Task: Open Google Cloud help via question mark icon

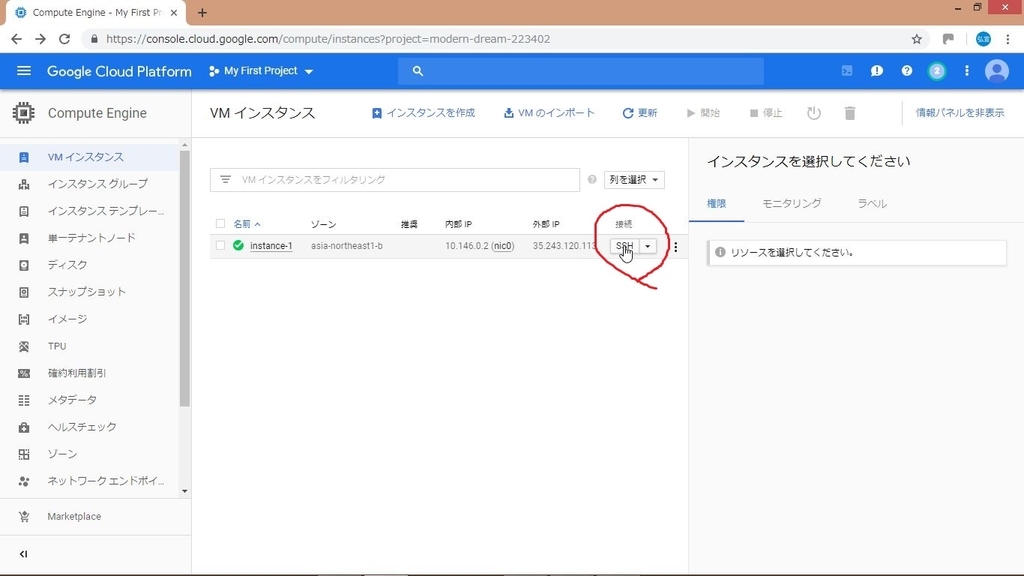Action: [906, 71]
